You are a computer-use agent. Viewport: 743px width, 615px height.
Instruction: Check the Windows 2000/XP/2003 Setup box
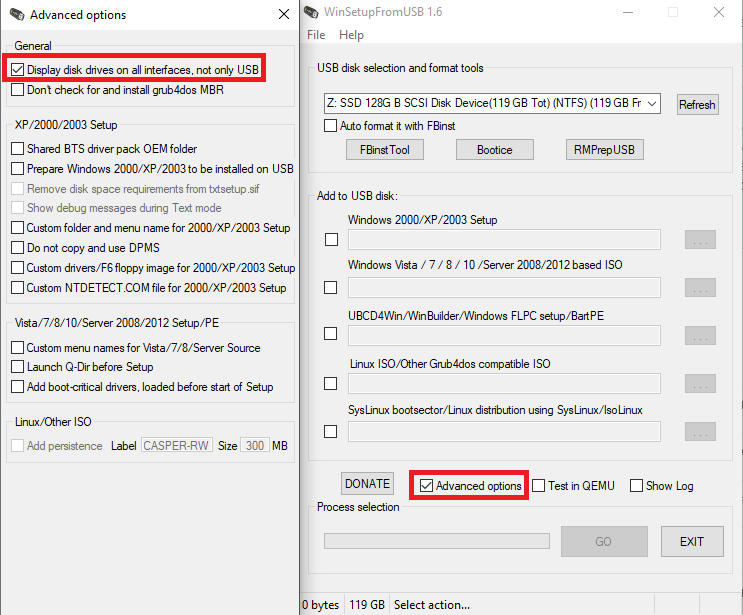(331, 239)
